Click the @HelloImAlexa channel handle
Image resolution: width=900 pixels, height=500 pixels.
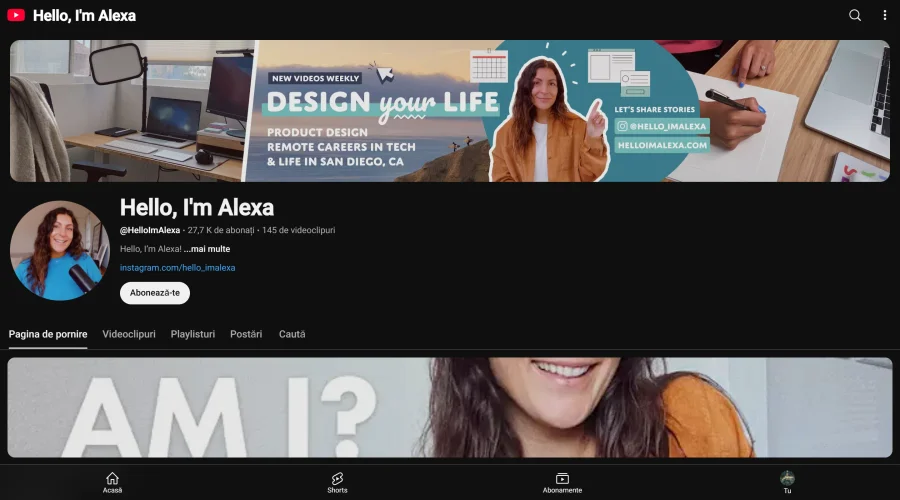tap(150, 230)
